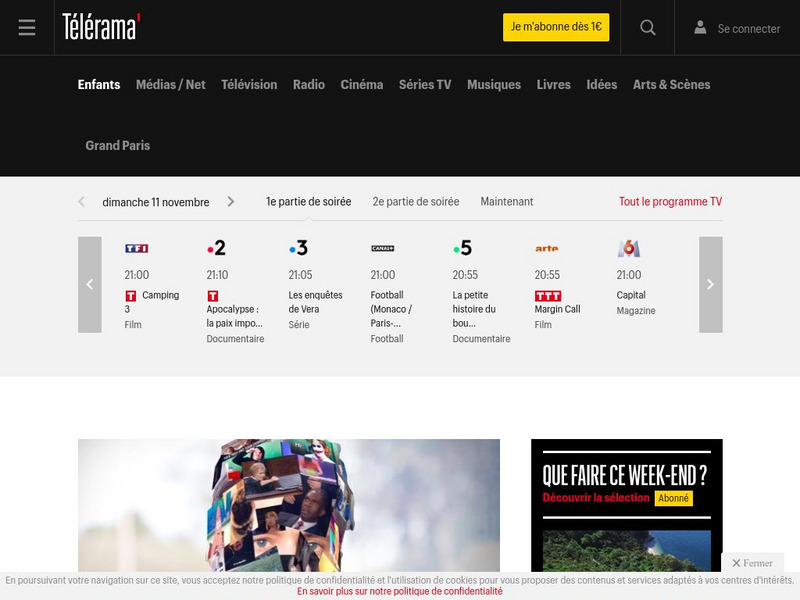Open the Cinéma menu section

click(x=363, y=85)
